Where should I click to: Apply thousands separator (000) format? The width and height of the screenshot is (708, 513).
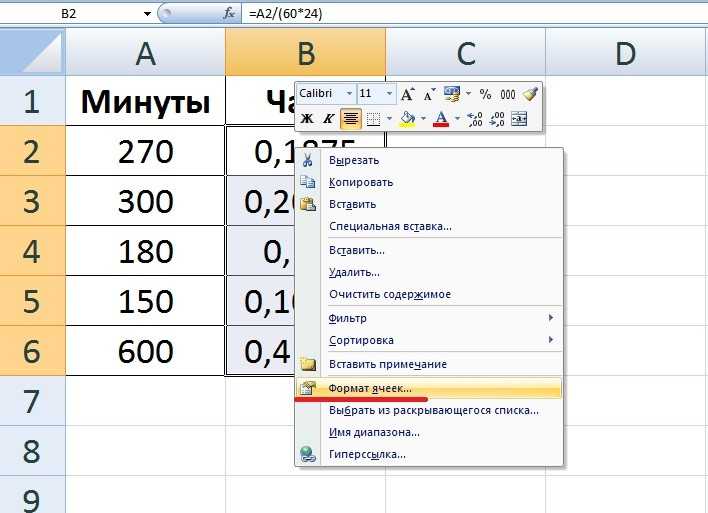pyautogui.click(x=508, y=94)
